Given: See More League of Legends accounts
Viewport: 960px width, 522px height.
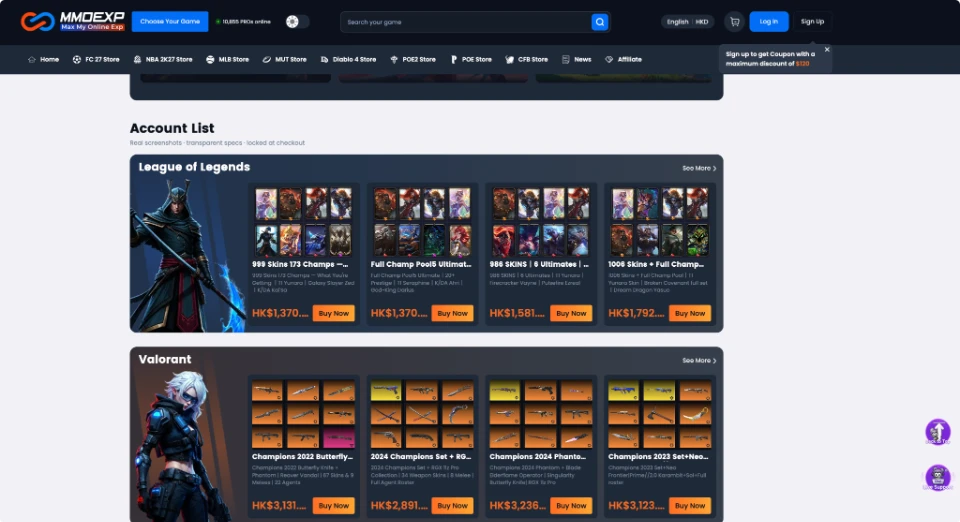Looking at the screenshot, I should coord(699,168).
